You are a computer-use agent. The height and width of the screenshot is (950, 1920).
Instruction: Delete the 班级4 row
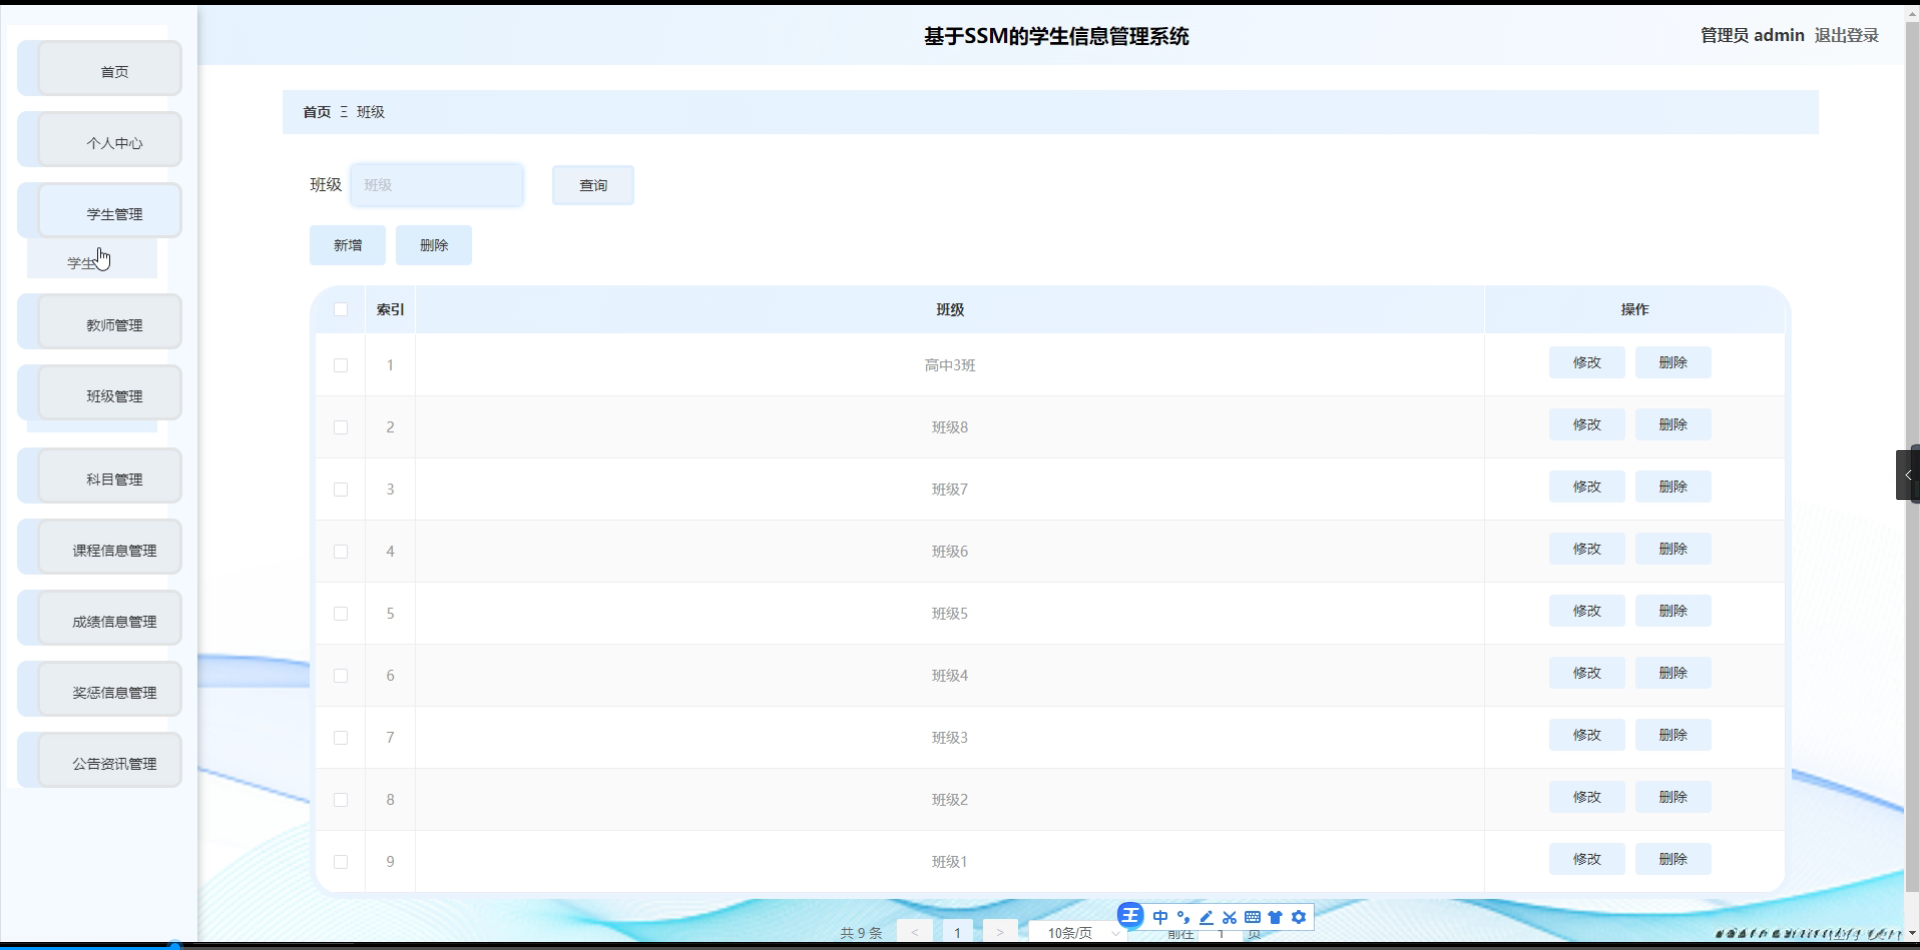(x=1673, y=672)
